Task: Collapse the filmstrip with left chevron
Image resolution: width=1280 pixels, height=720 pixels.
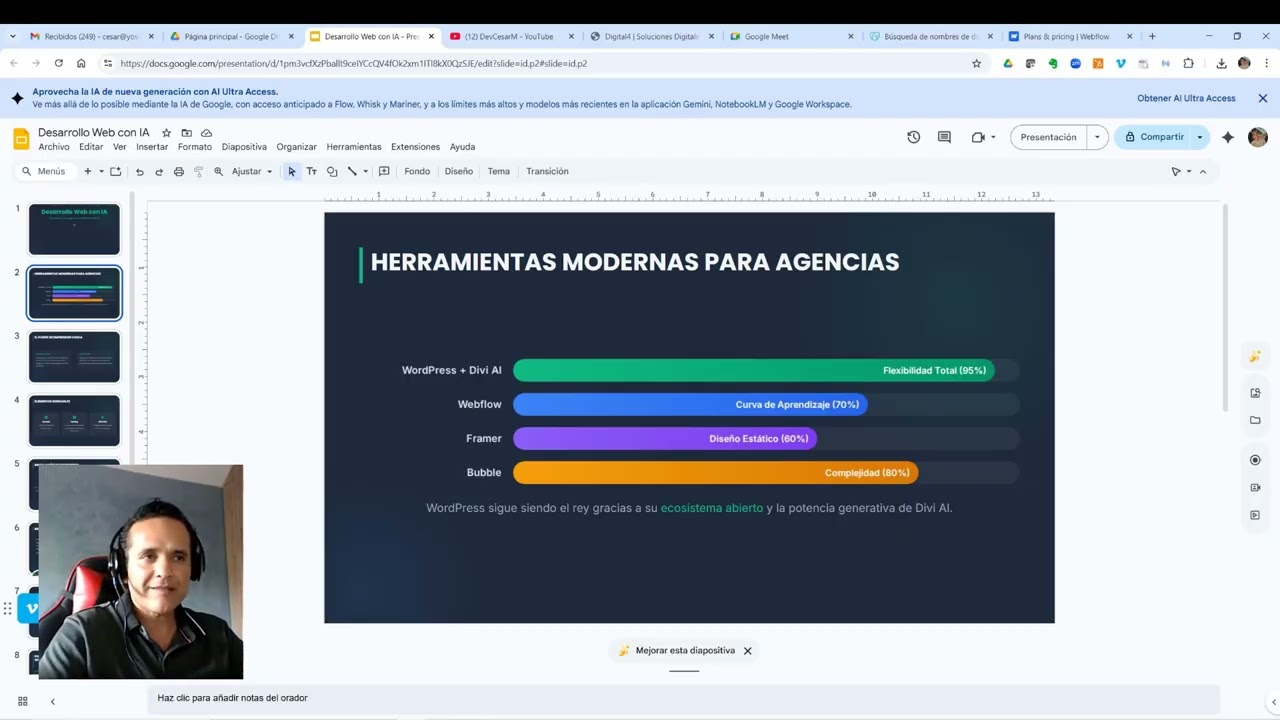Action: click(53, 701)
